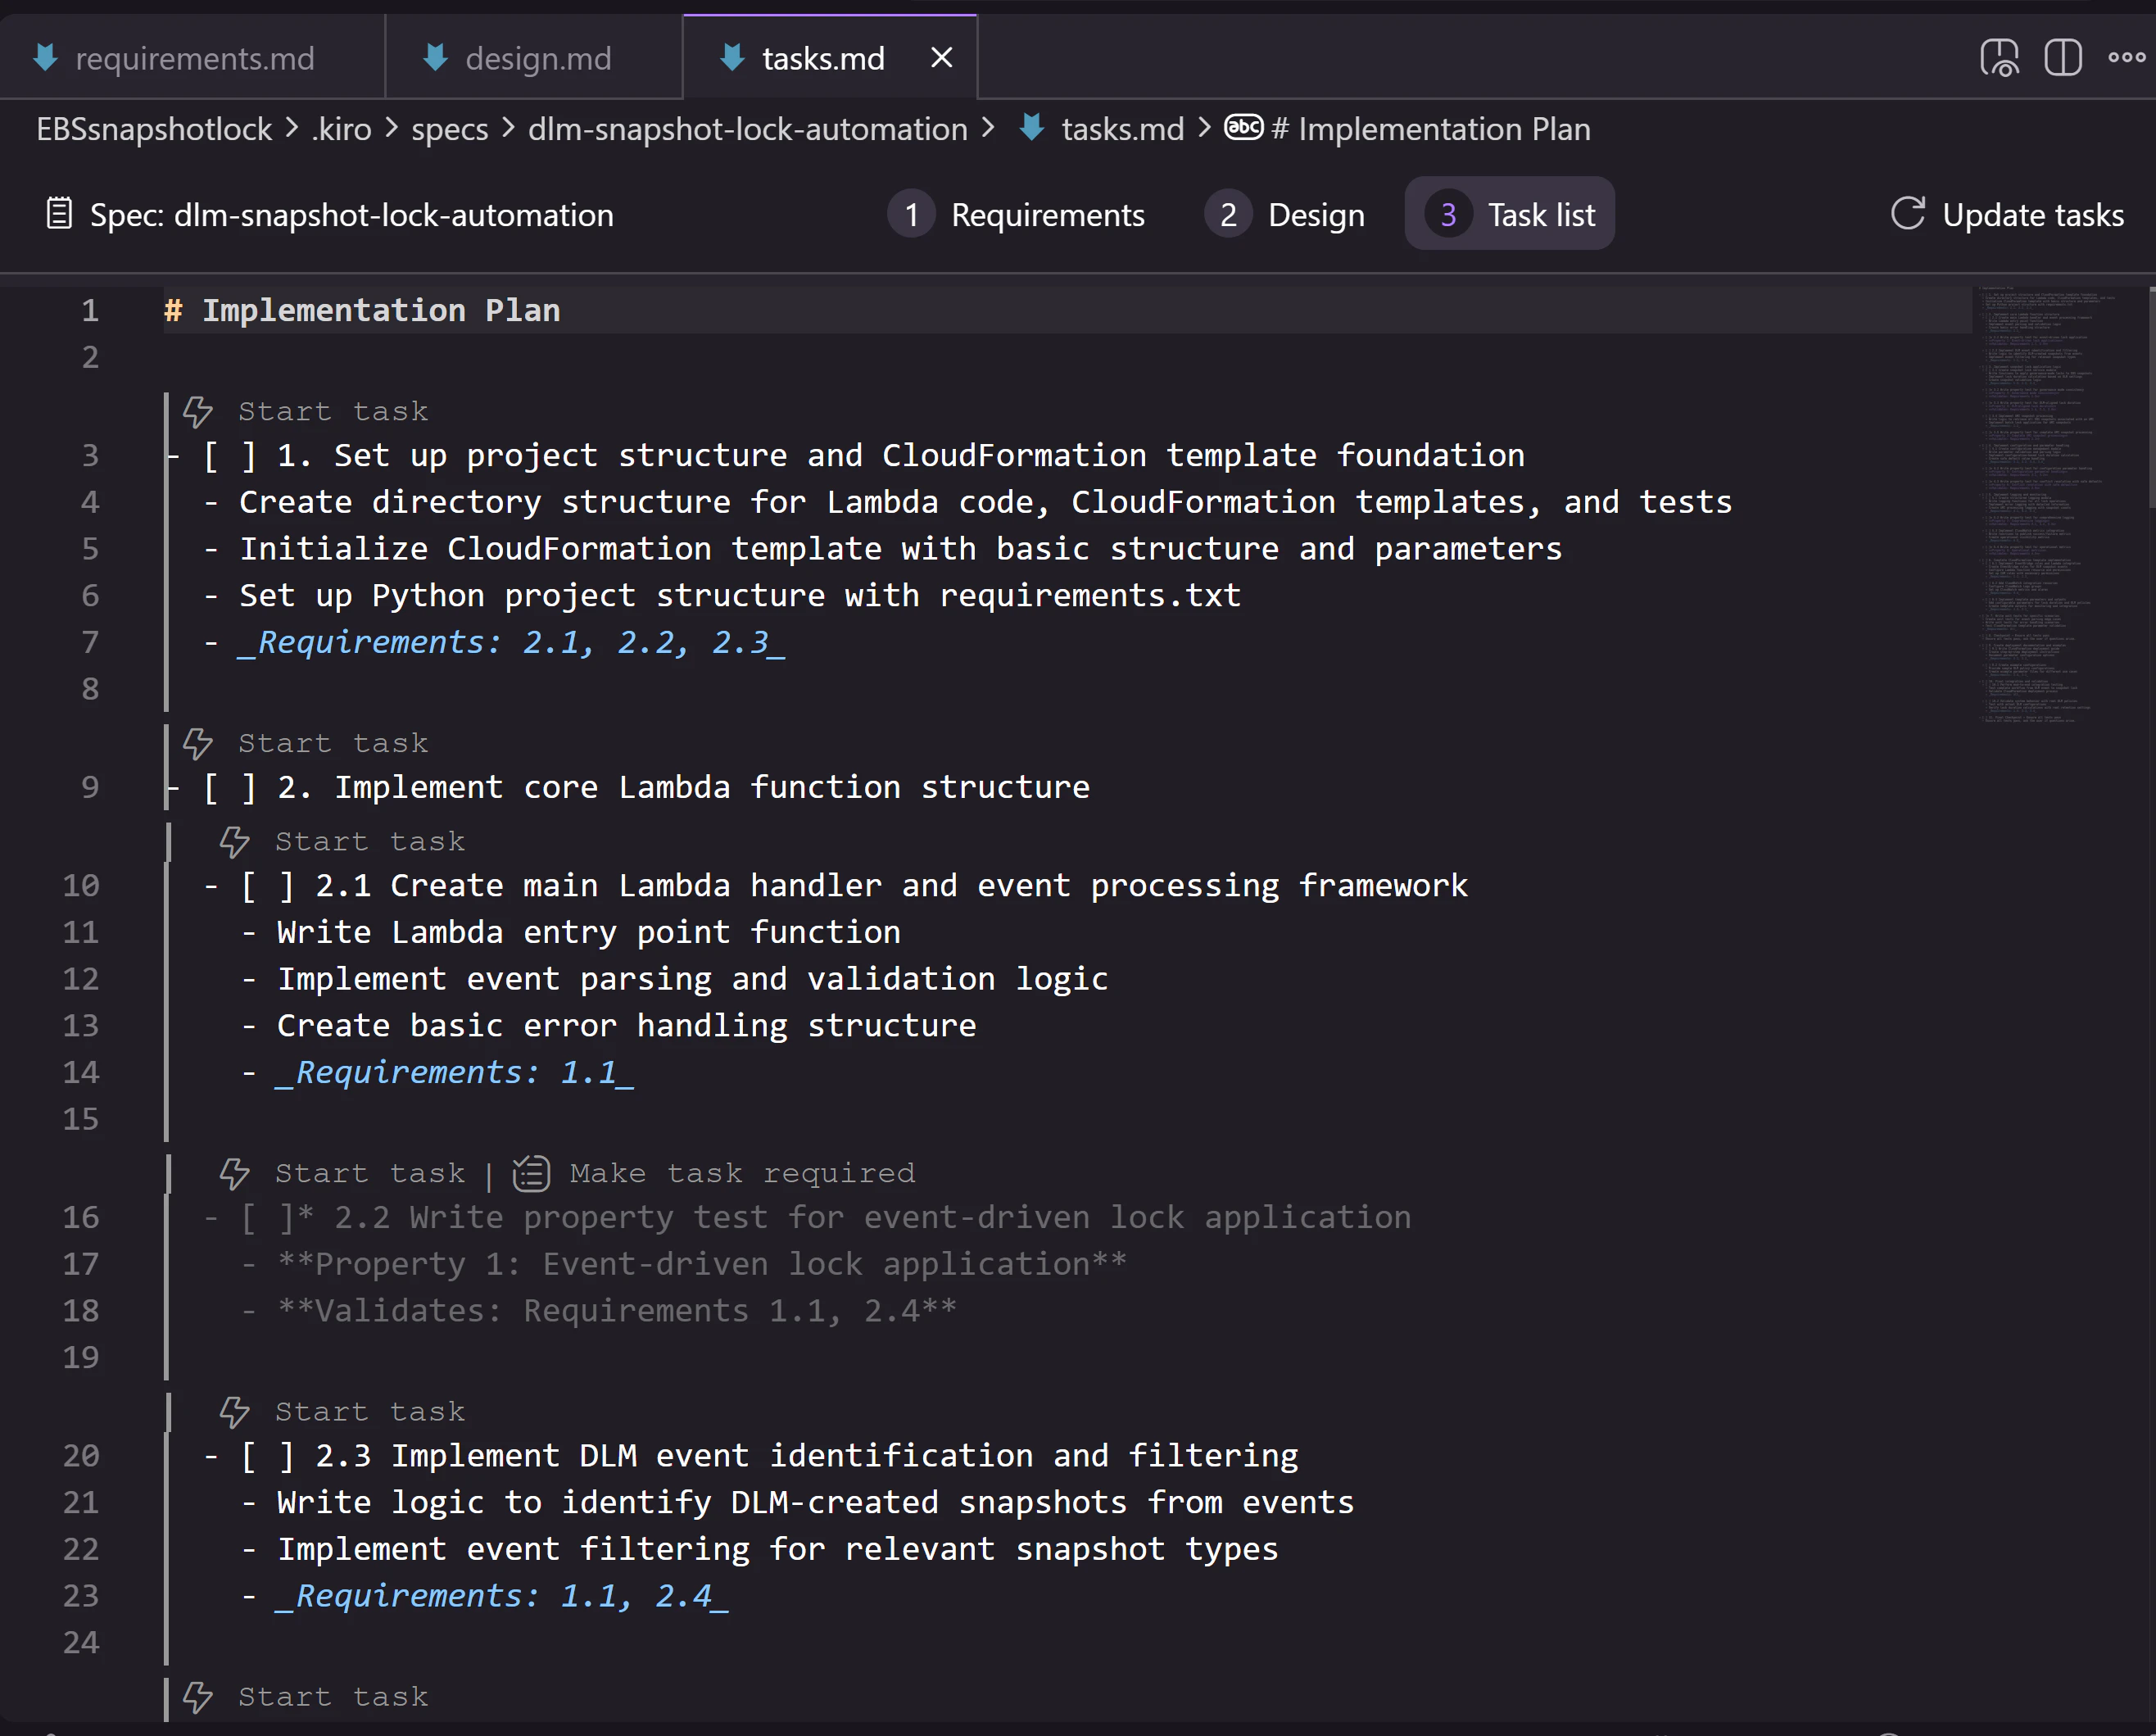Click Make task required link
This screenshot has width=2156, height=1736.
[x=742, y=1173]
